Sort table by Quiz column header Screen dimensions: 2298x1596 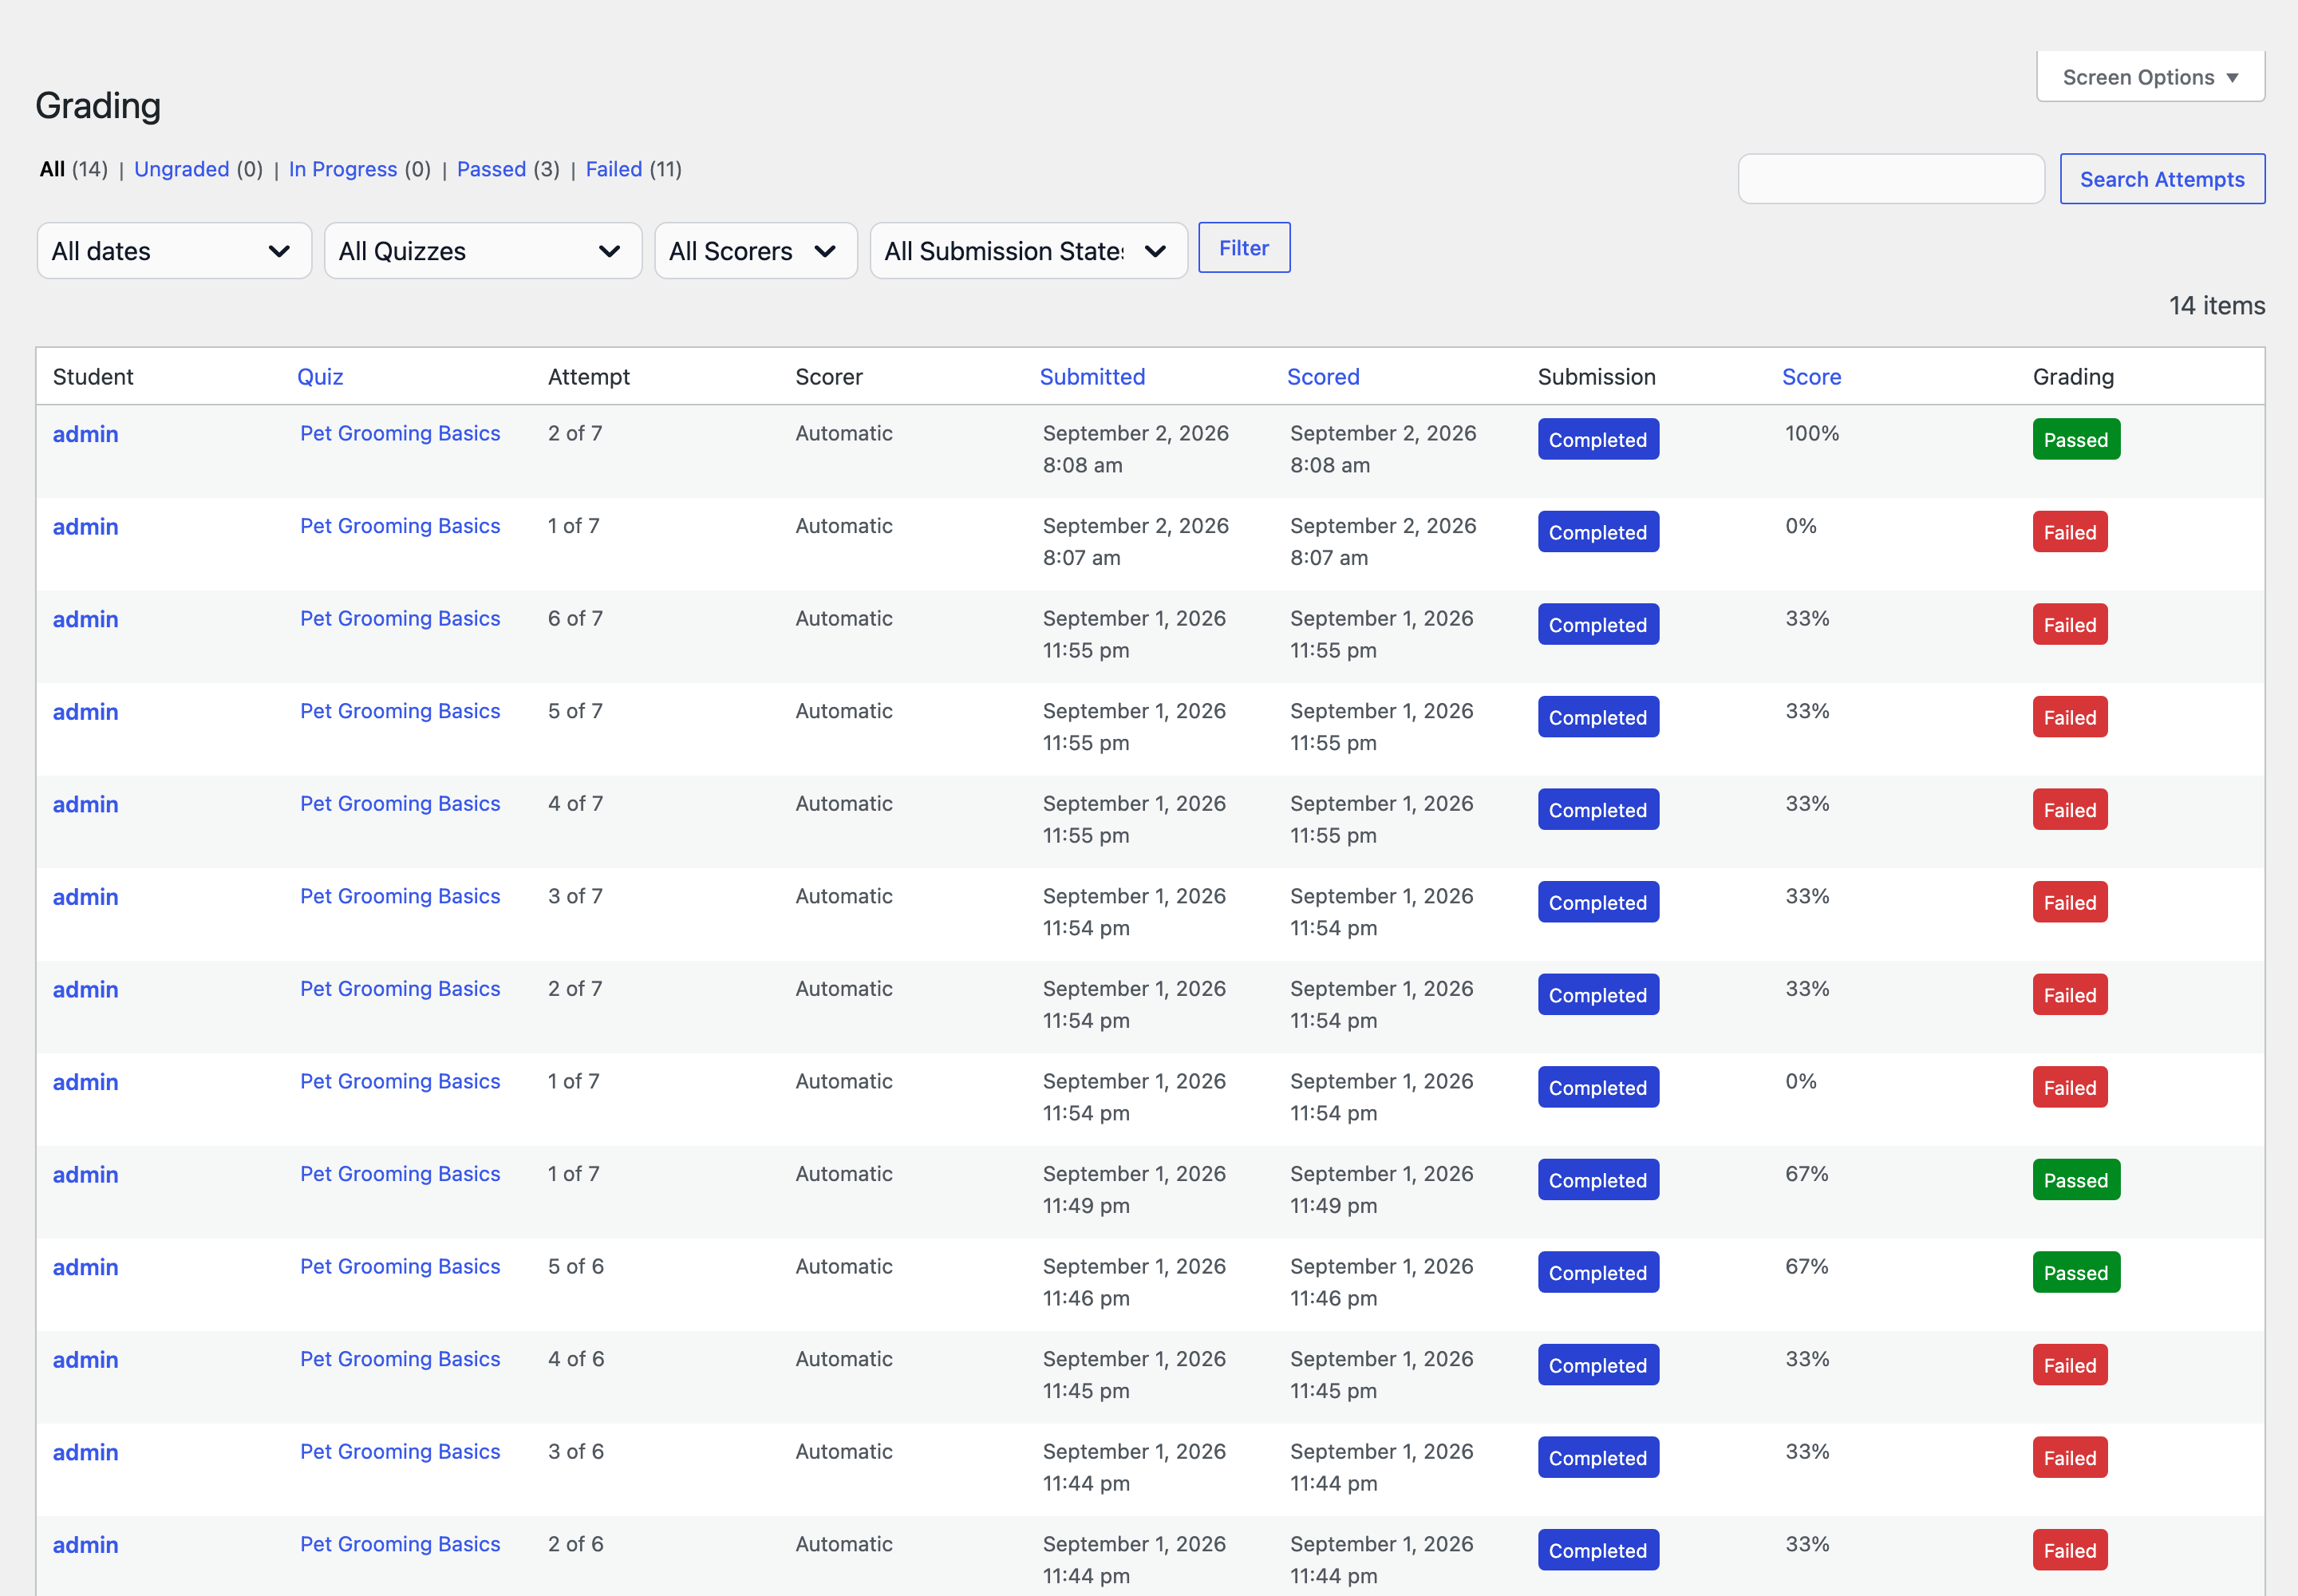click(x=320, y=377)
